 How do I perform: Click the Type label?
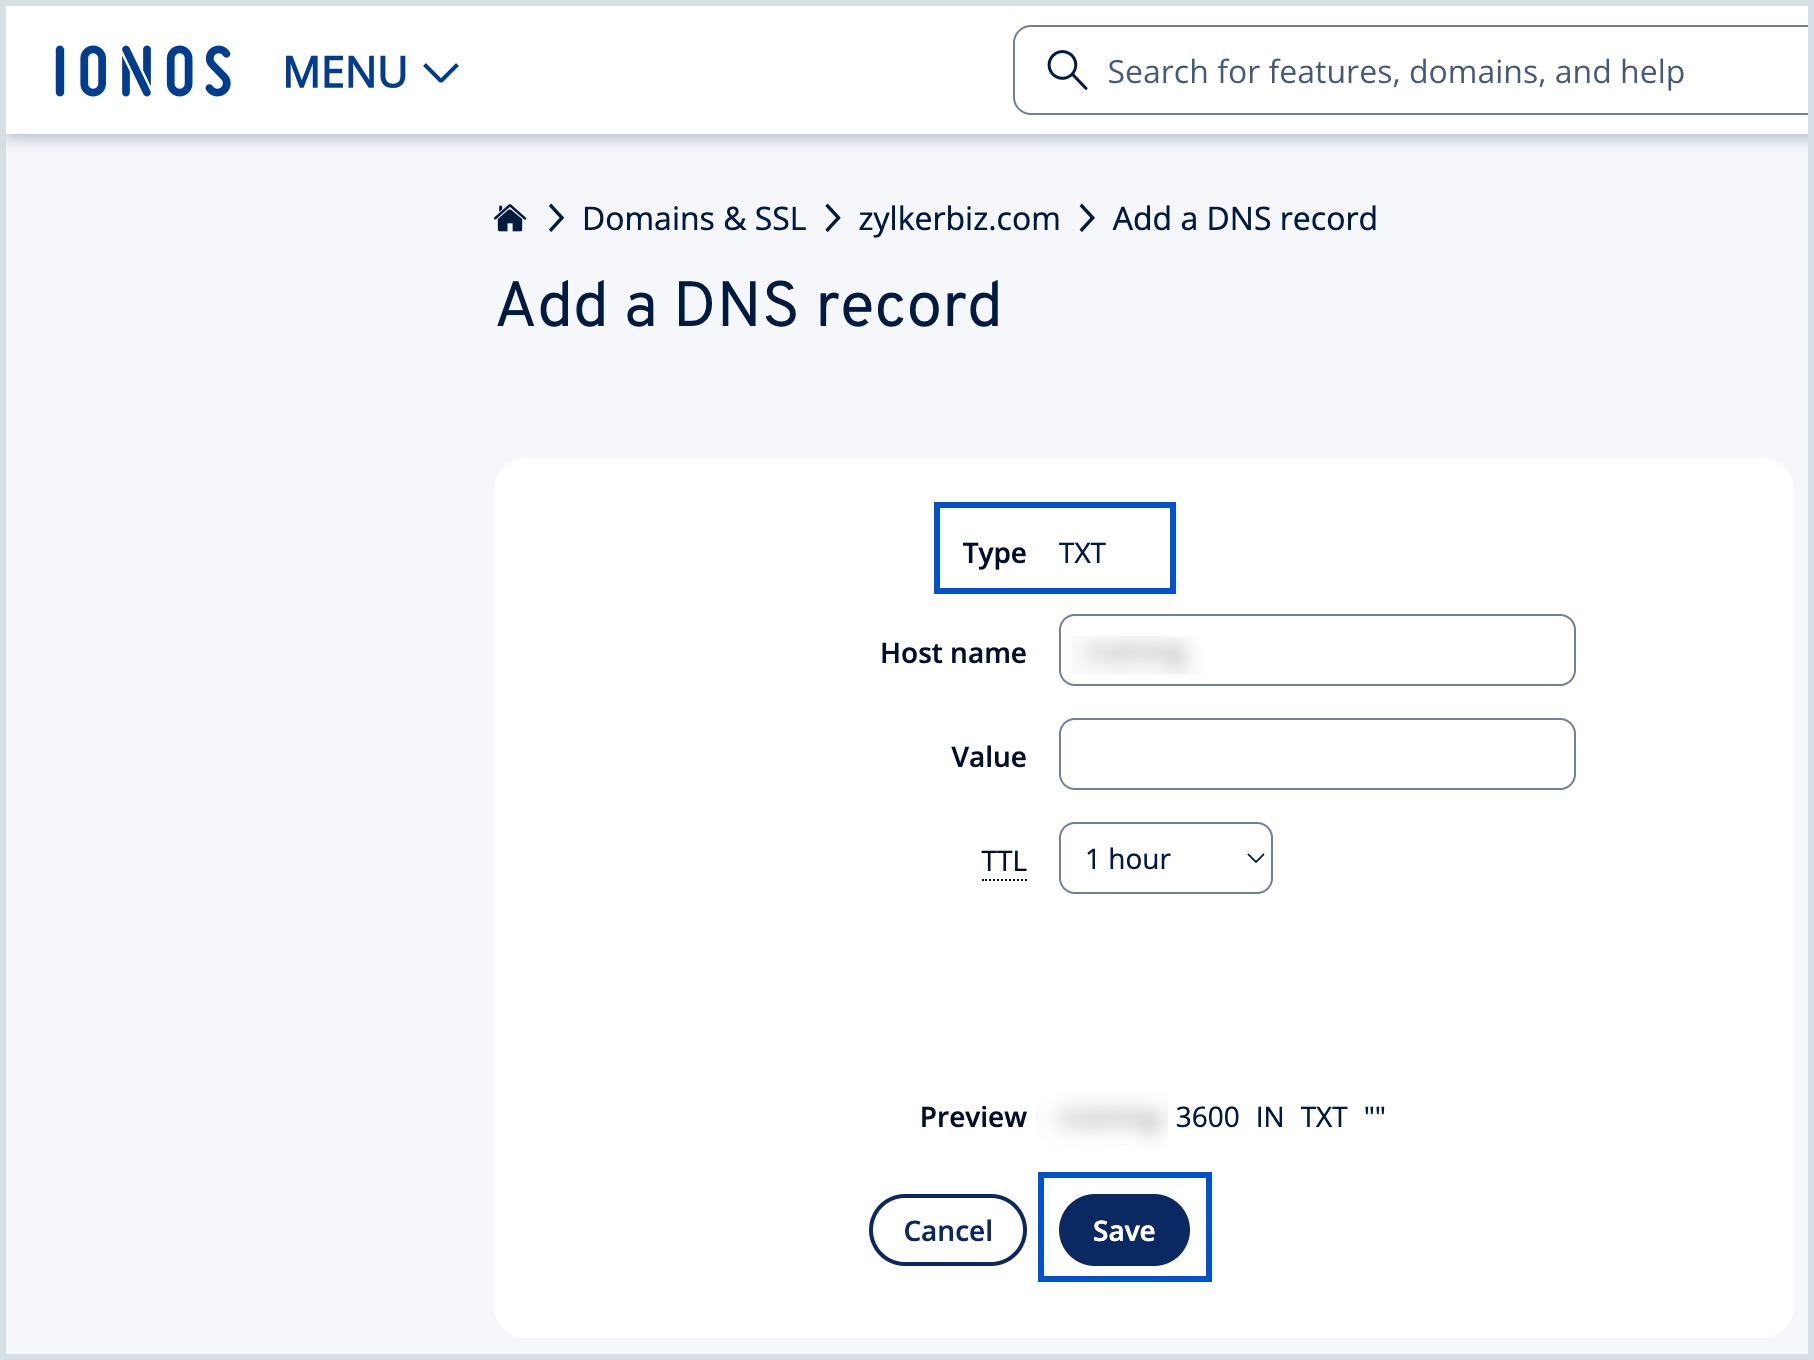[x=994, y=553]
